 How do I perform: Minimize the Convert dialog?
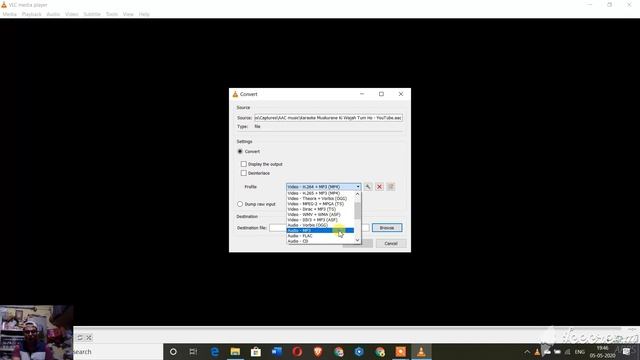(362, 94)
